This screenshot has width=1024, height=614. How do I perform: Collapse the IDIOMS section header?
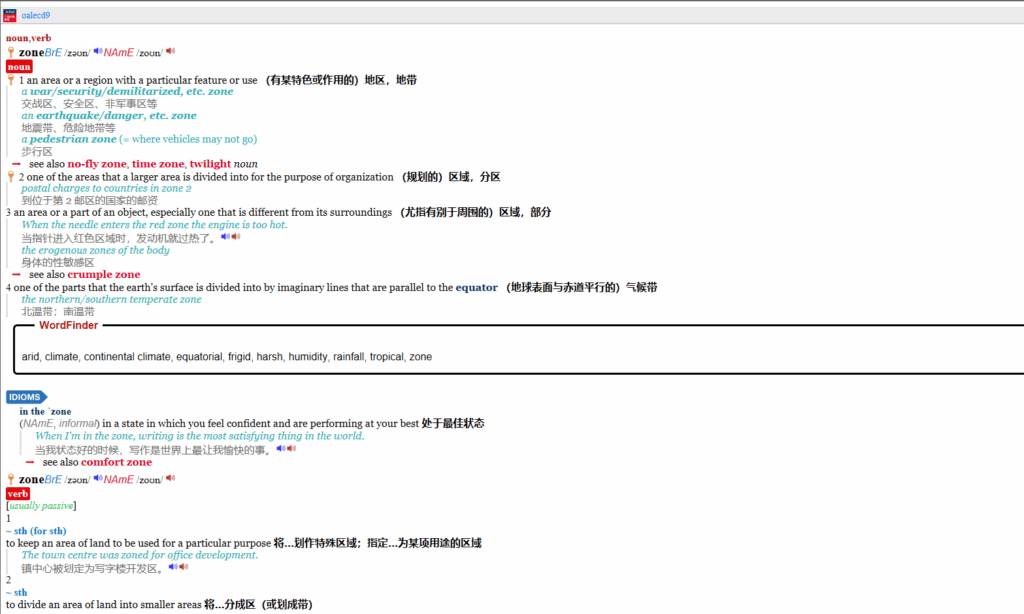(x=25, y=397)
